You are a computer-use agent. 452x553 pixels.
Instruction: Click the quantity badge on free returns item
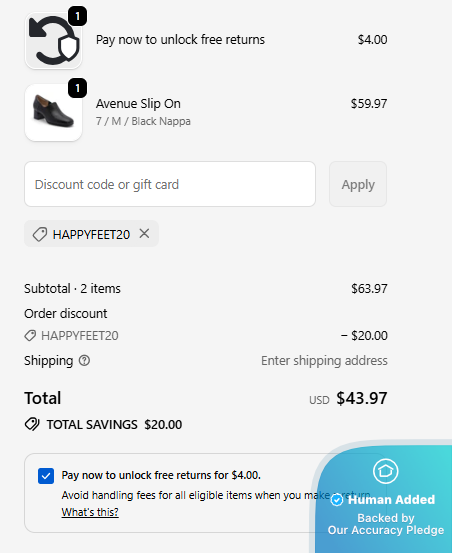[78, 16]
